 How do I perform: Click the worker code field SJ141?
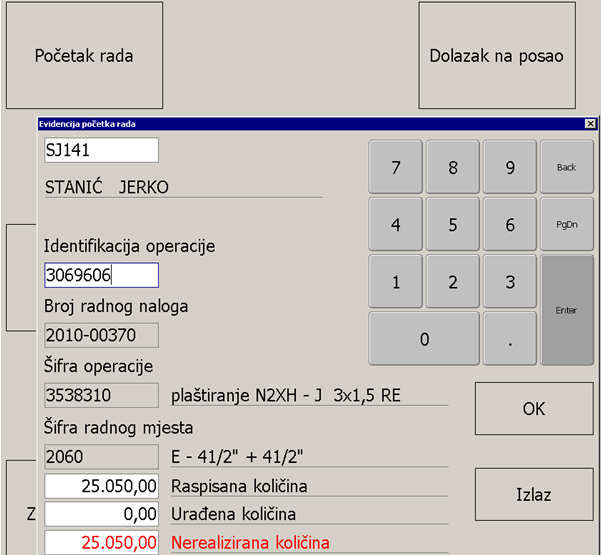101,150
